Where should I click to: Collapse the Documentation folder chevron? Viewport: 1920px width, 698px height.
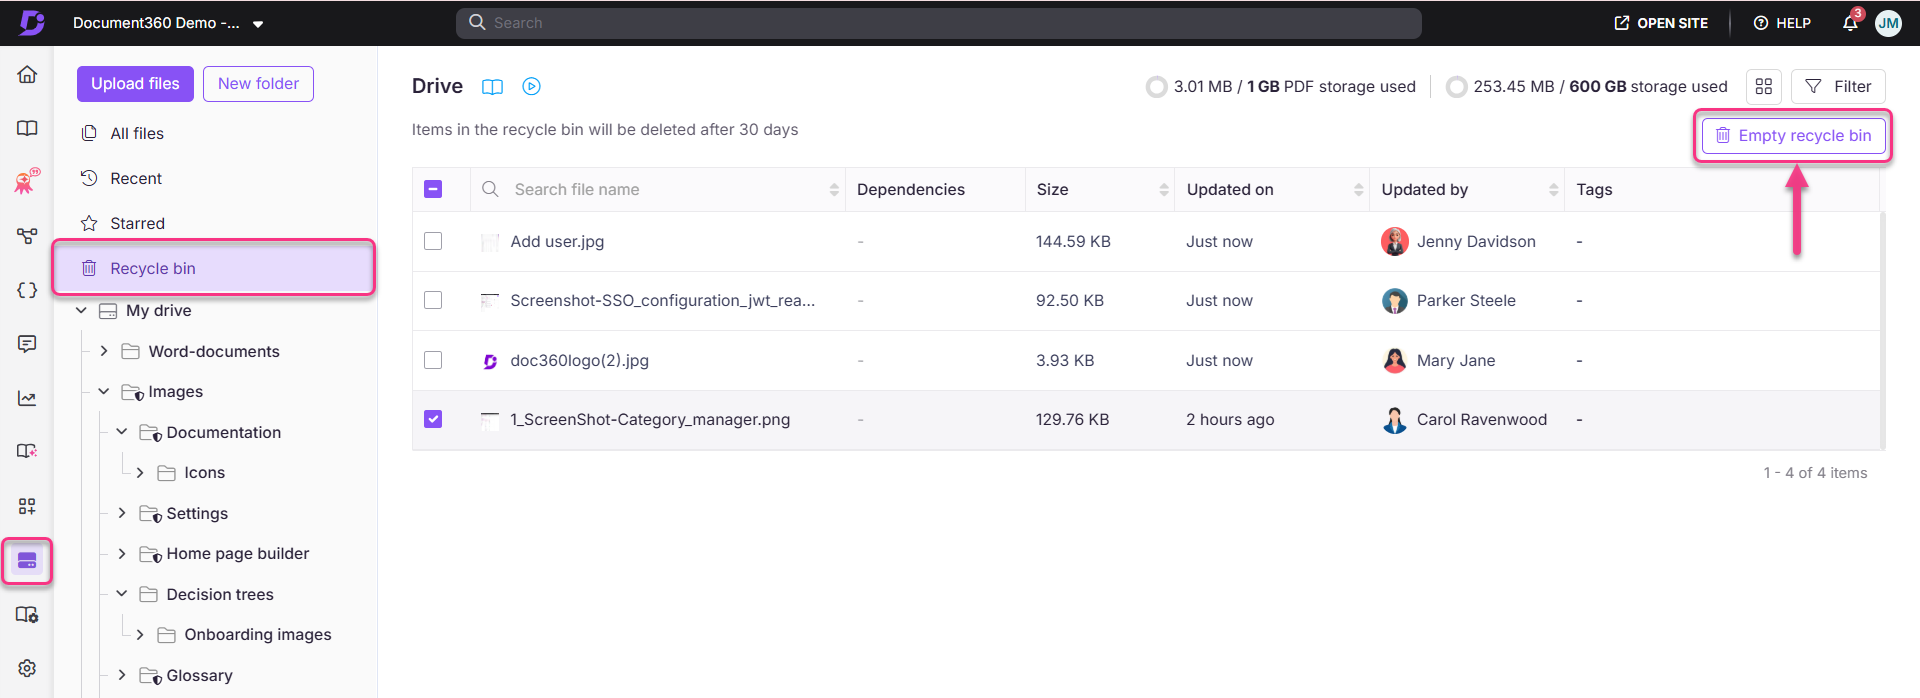[122, 432]
